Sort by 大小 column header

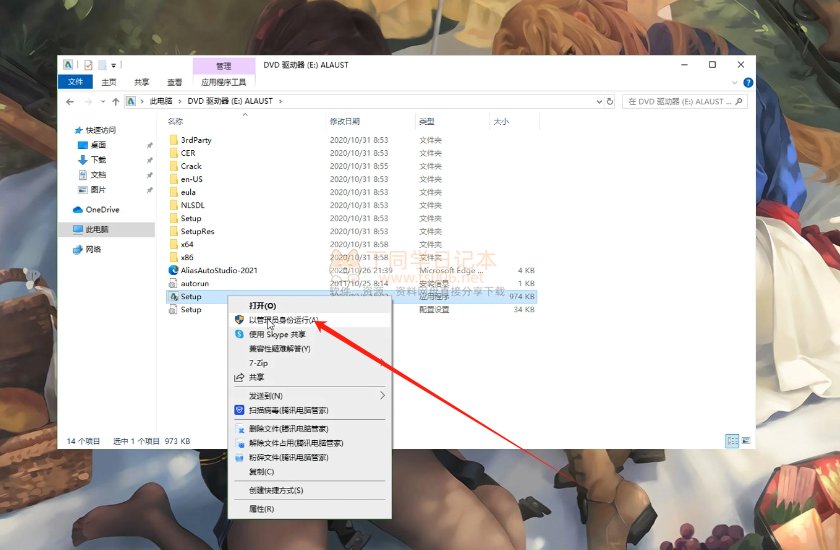(x=501, y=122)
